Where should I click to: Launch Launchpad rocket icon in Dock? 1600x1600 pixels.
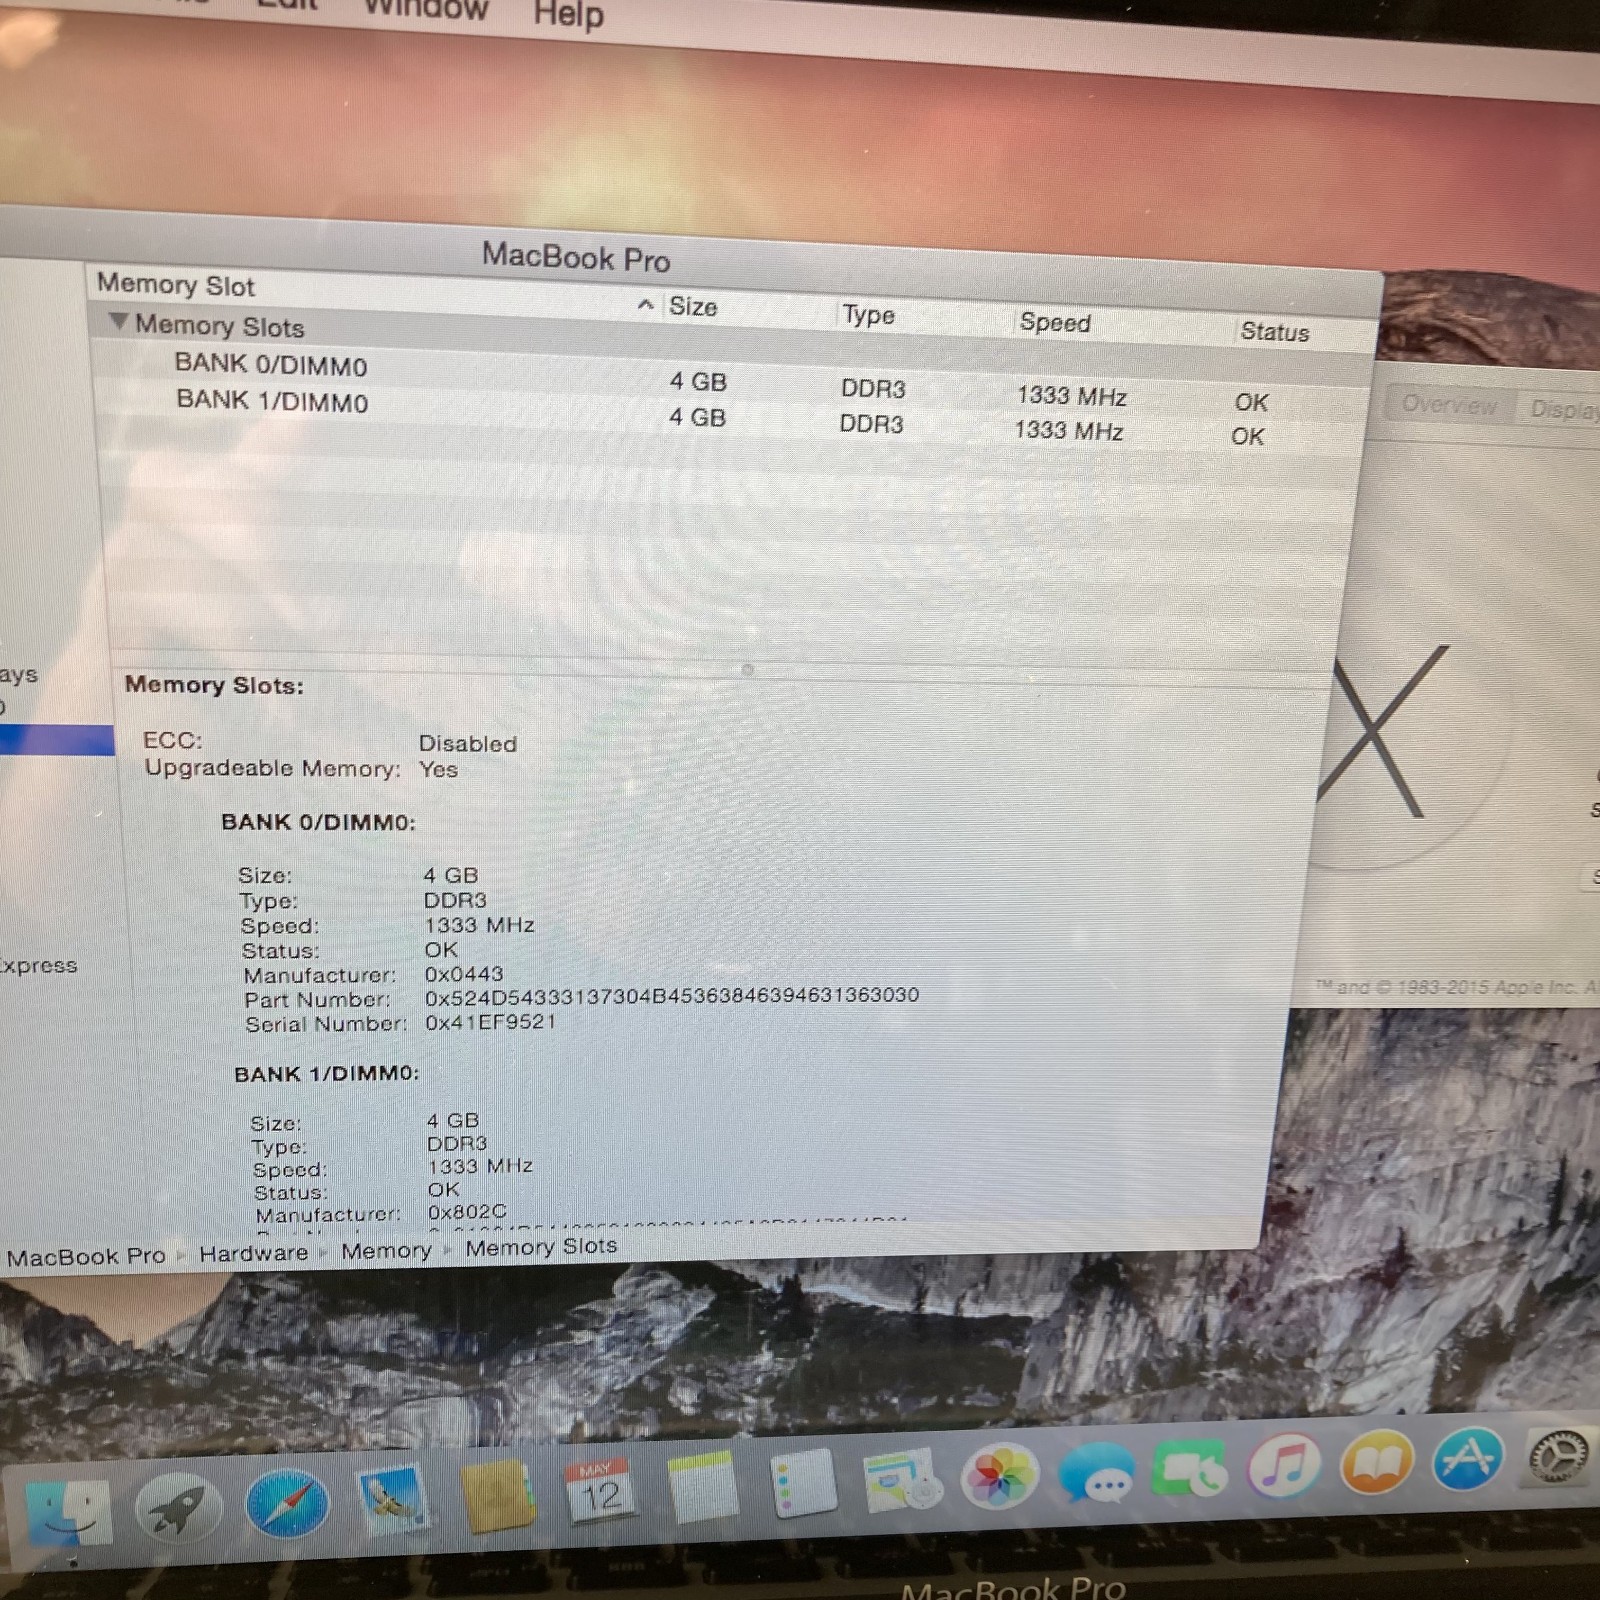click(180, 1507)
